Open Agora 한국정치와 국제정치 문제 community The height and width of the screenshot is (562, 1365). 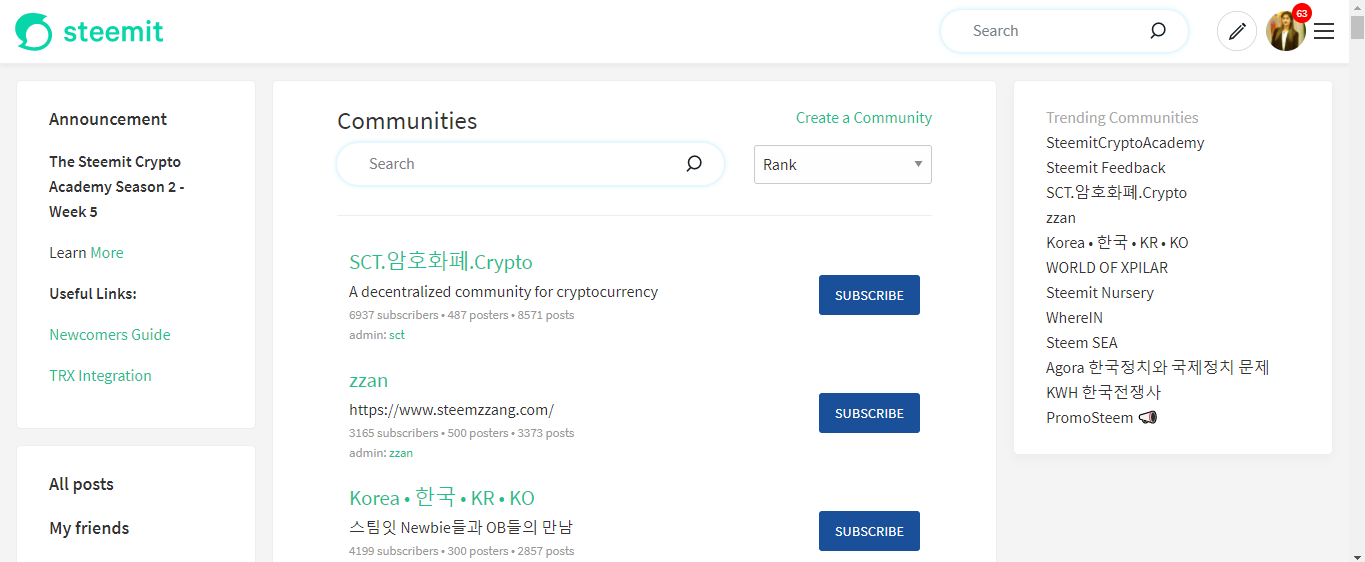click(x=1158, y=368)
